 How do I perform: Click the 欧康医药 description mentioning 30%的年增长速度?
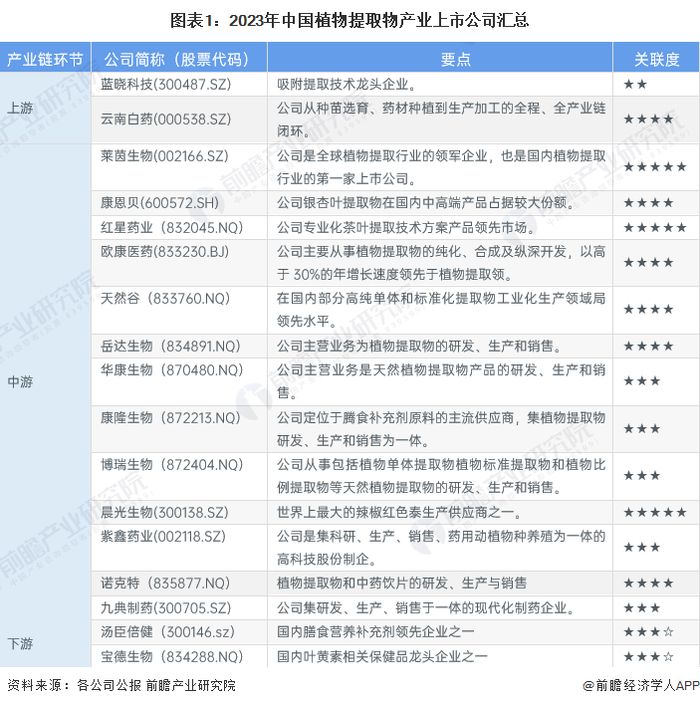[x=441, y=262]
